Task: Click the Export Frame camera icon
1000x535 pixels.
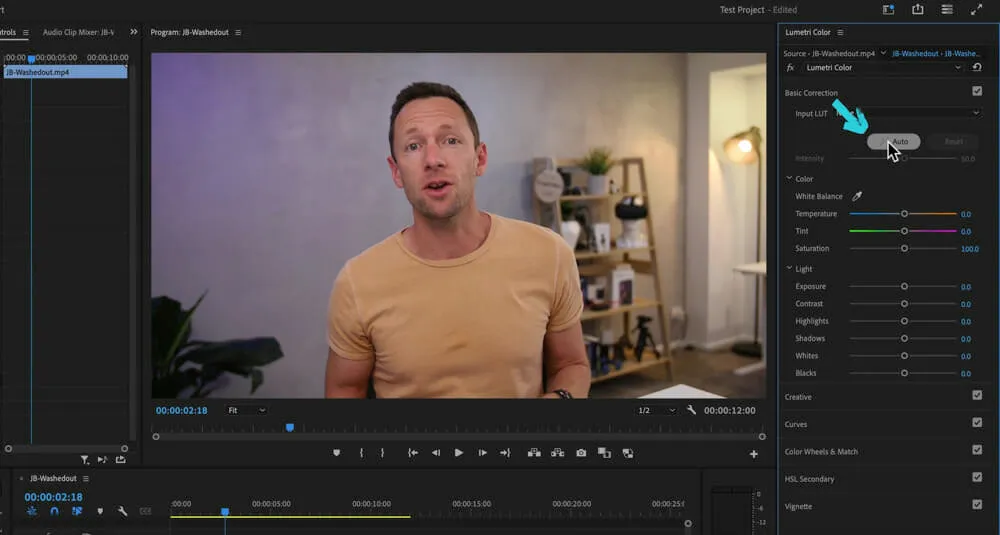Action: 581,453
